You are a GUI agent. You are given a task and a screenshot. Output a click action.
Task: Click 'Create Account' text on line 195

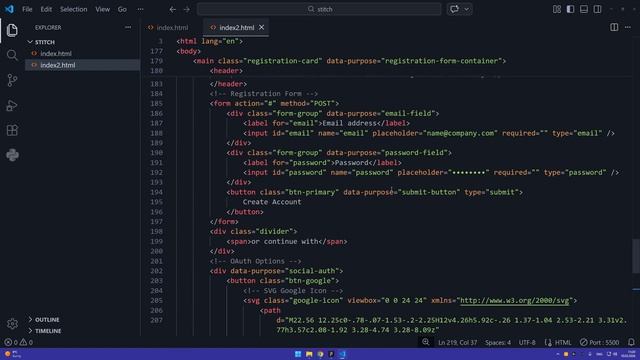pos(272,202)
